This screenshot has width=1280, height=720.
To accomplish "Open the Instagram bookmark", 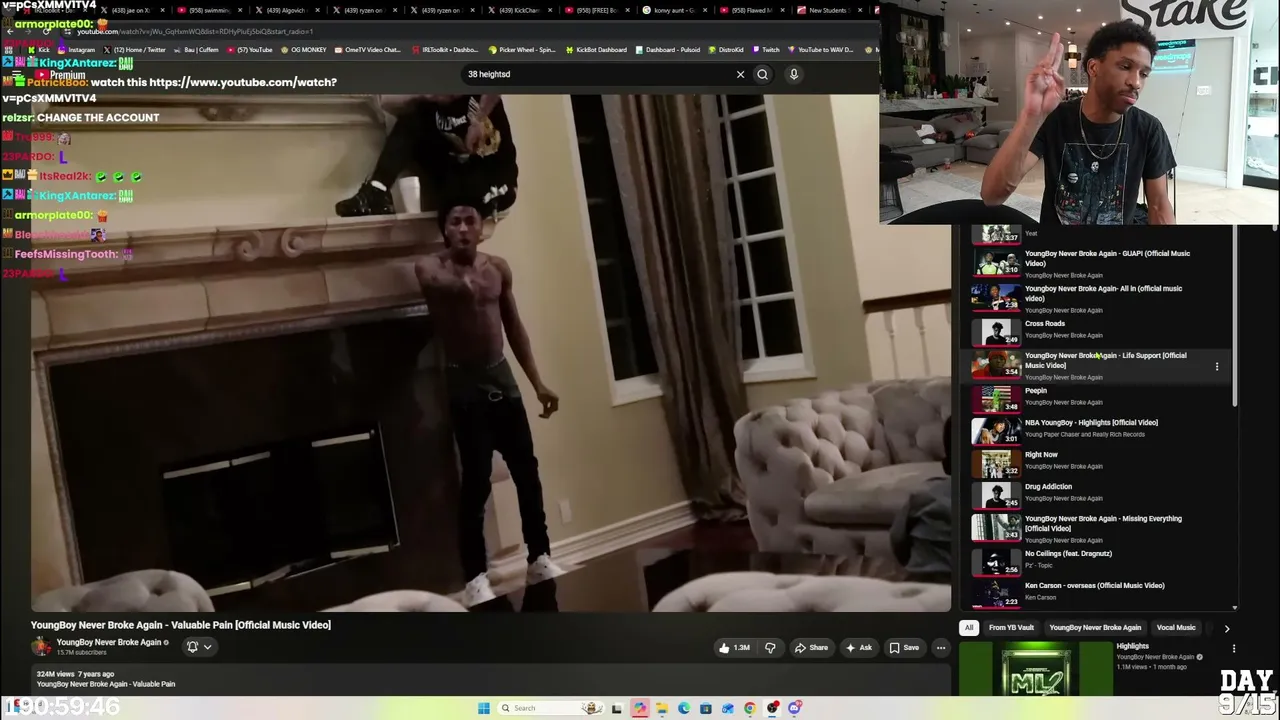I will coord(77,50).
